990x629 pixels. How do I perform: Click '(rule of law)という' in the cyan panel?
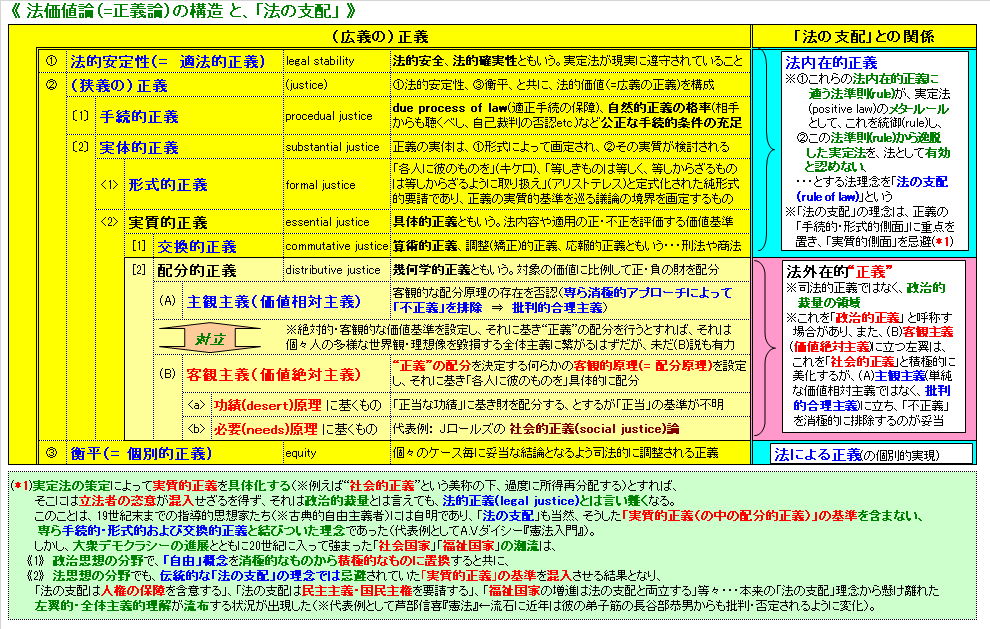(845, 197)
